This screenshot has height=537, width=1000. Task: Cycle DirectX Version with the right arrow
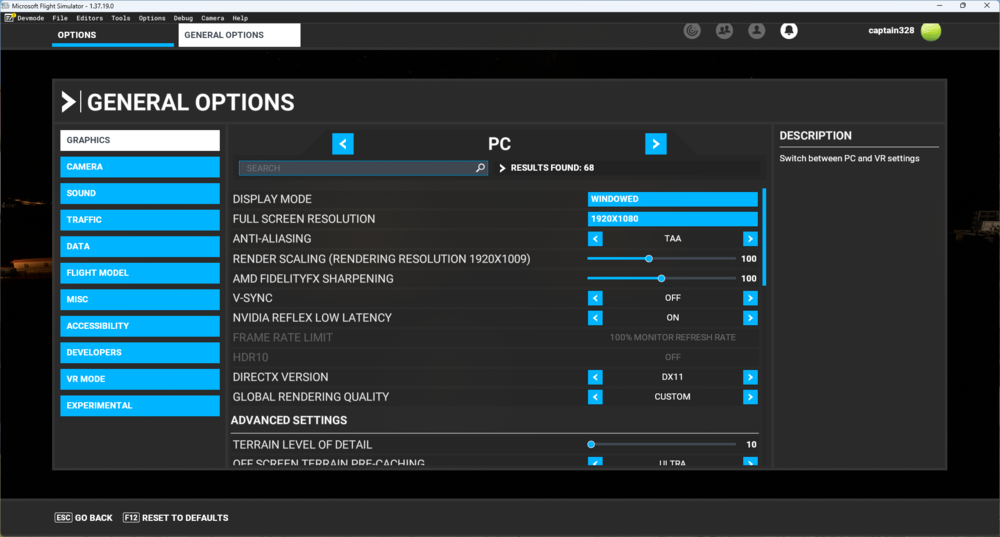tap(750, 377)
